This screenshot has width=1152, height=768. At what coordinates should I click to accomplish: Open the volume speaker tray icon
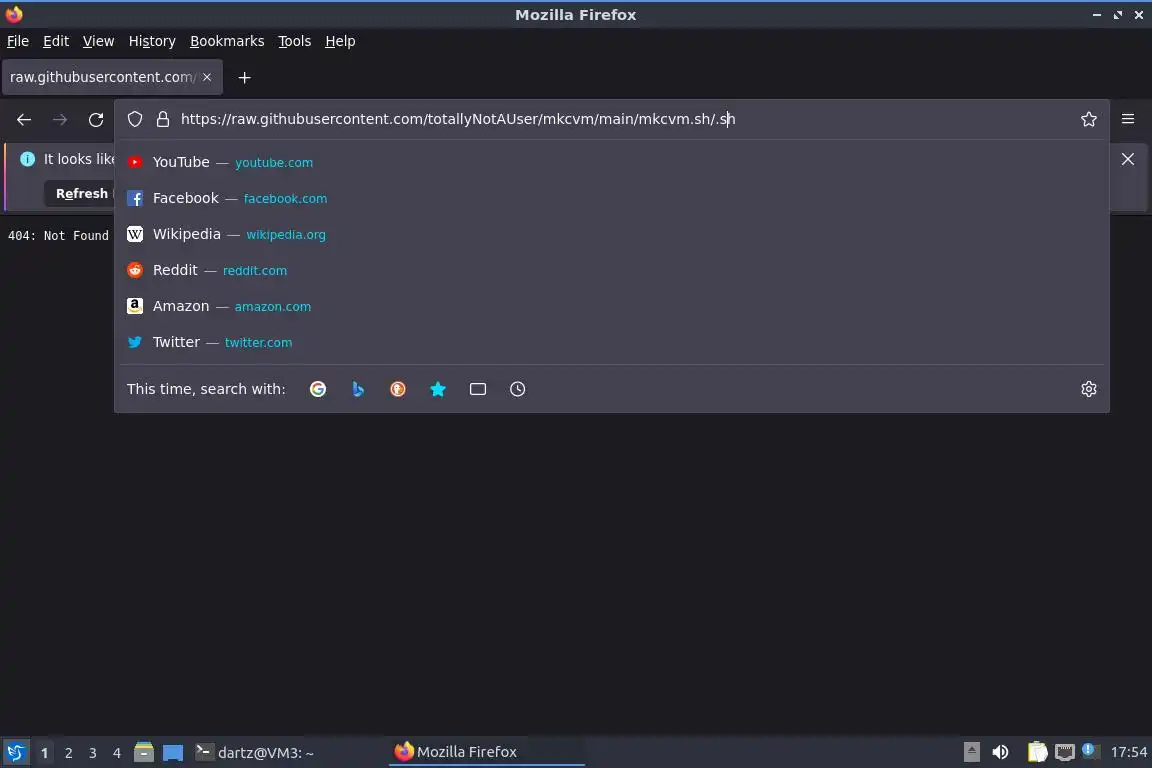(1000, 752)
